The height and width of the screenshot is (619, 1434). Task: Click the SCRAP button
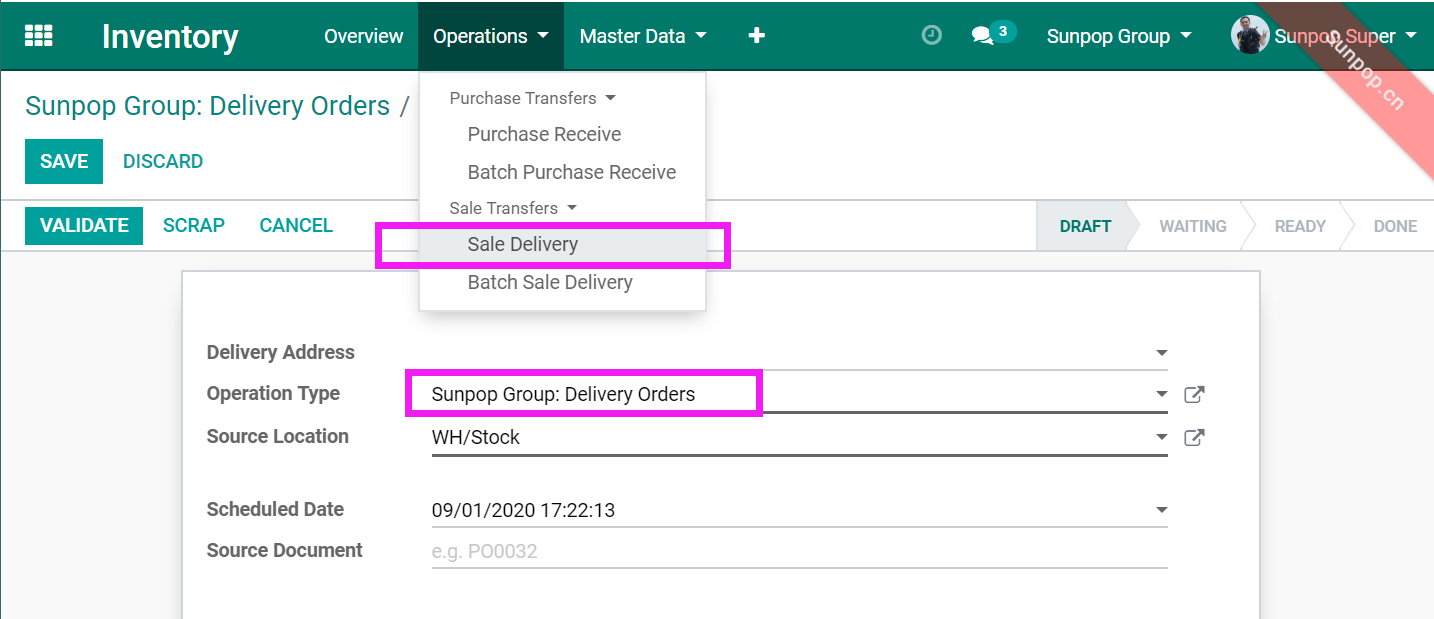click(194, 225)
